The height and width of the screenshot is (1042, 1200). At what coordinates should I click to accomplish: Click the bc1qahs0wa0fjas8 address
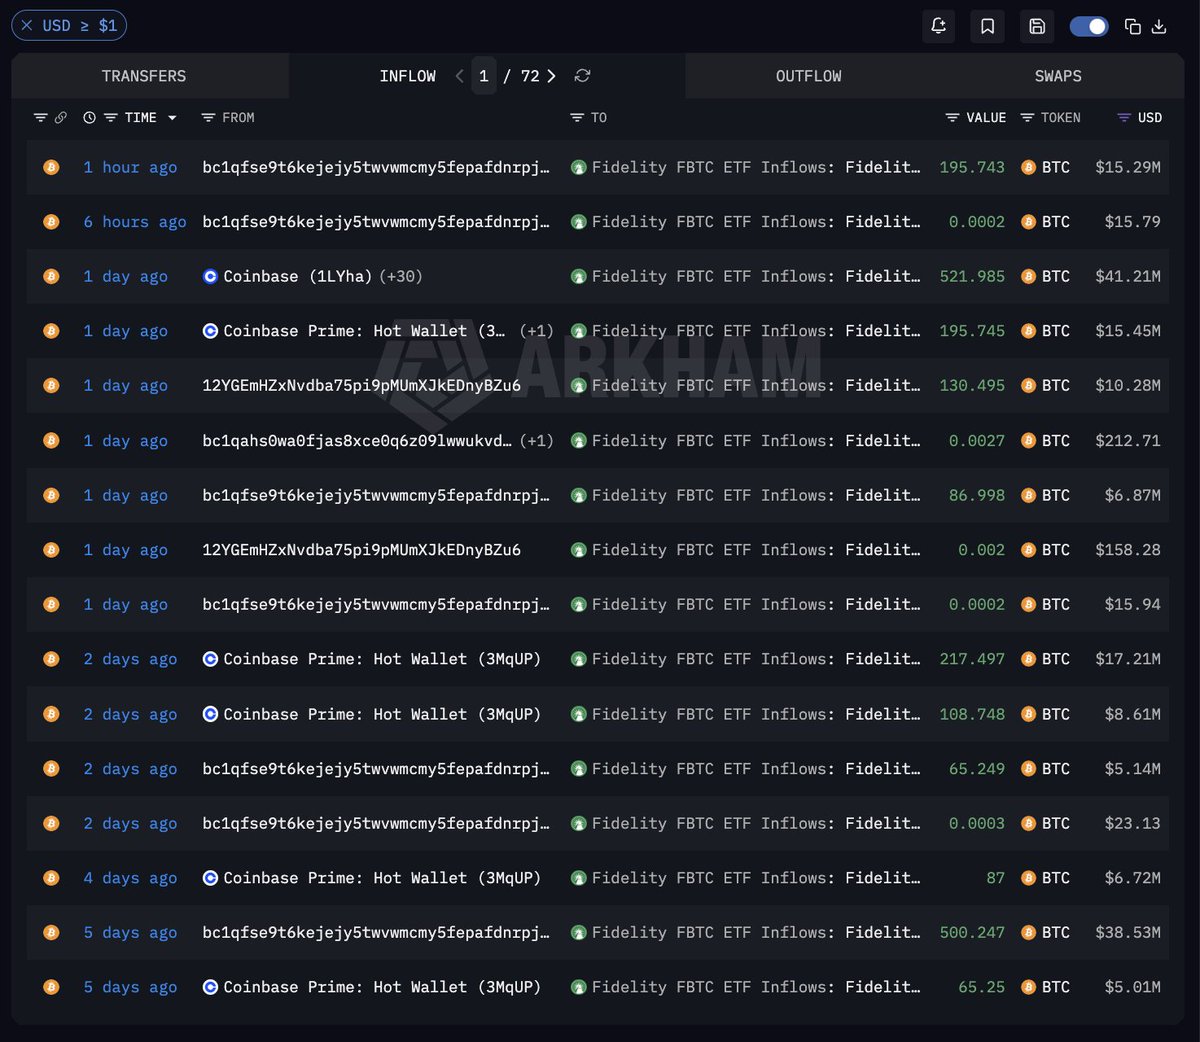(x=357, y=440)
